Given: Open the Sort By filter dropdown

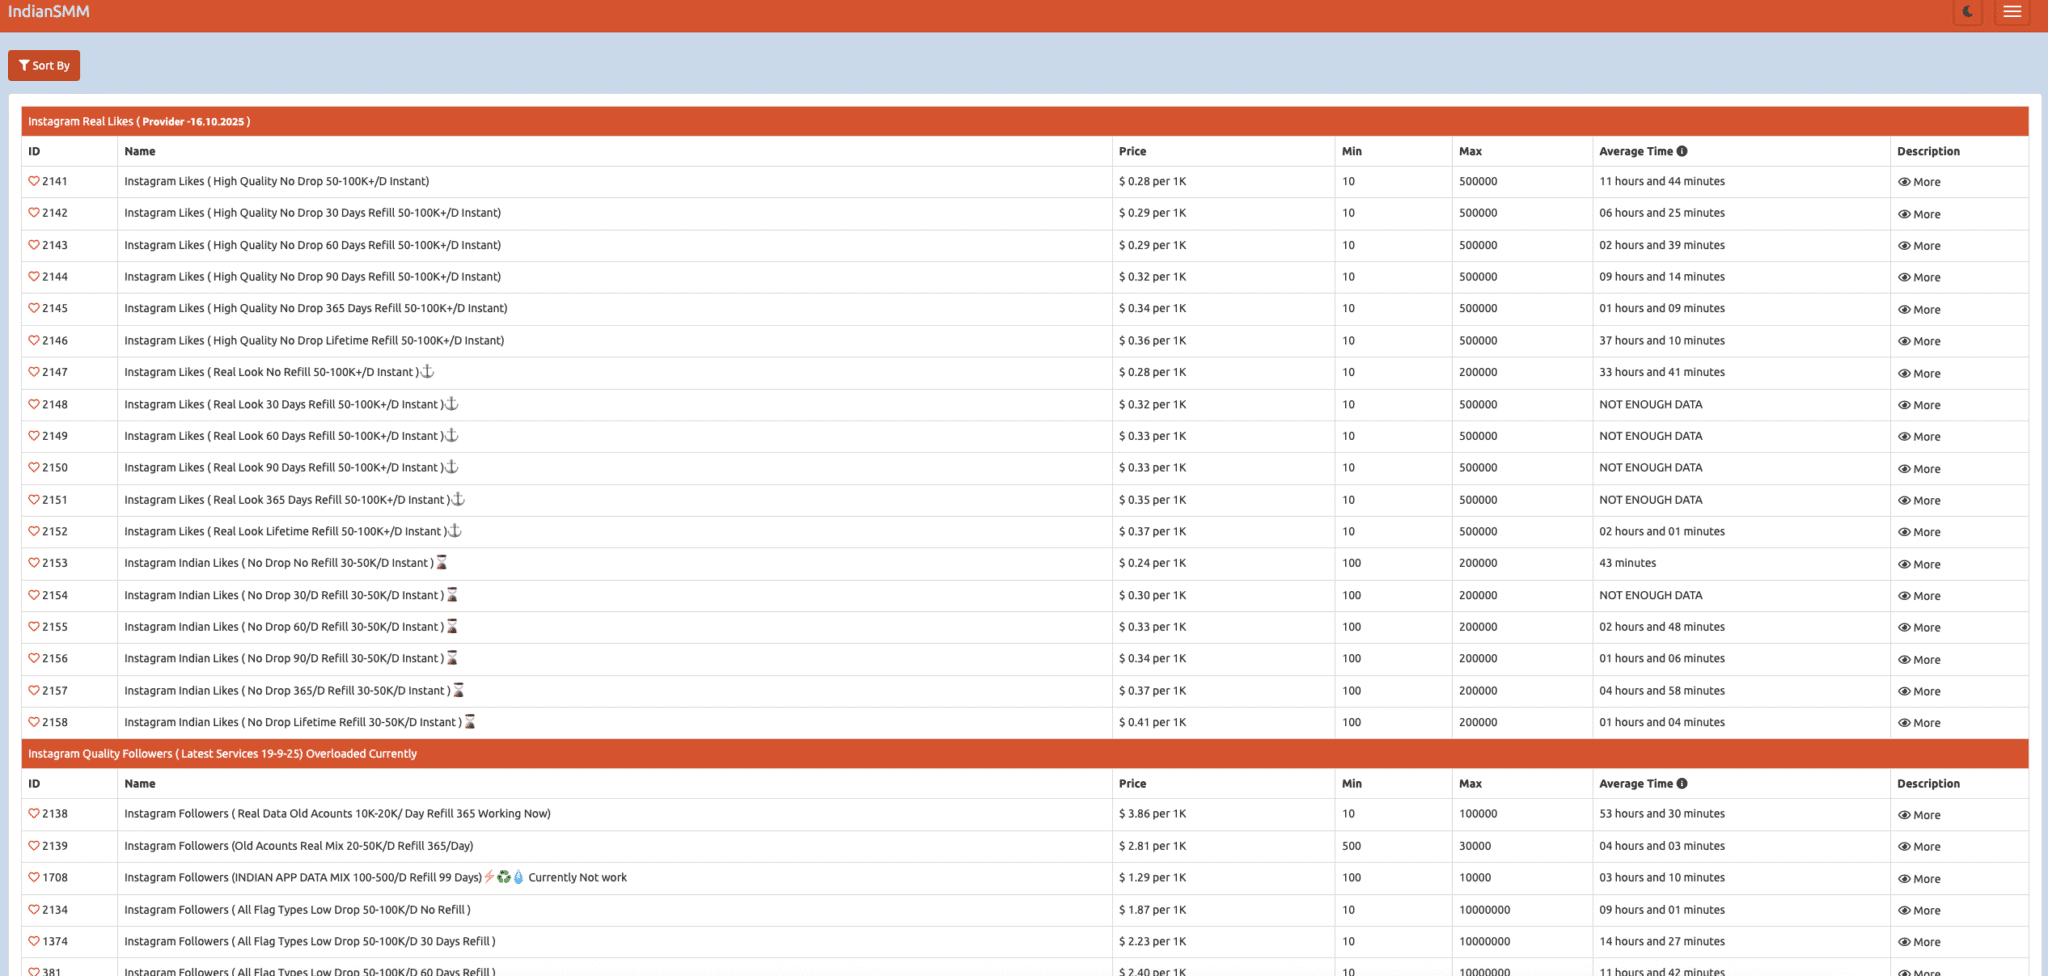Looking at the screenshot, I should (x=44, y=66).
